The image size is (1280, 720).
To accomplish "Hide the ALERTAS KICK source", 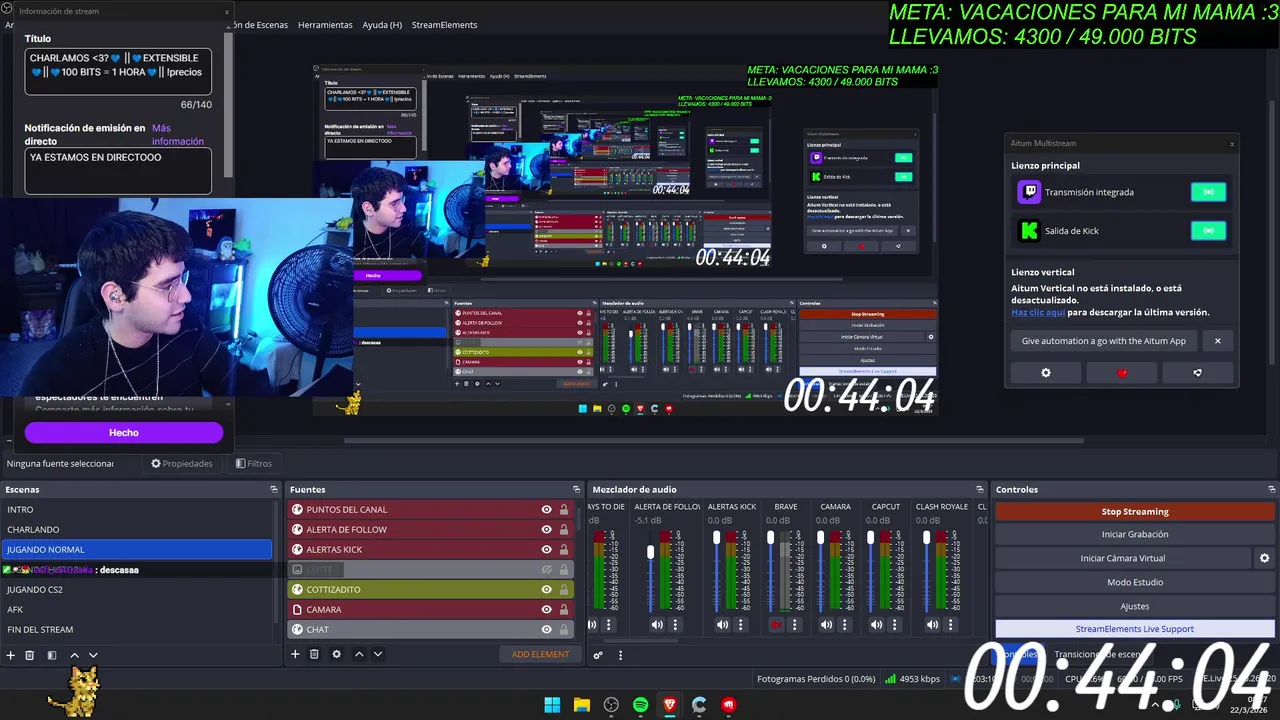I will pos(546,549).
